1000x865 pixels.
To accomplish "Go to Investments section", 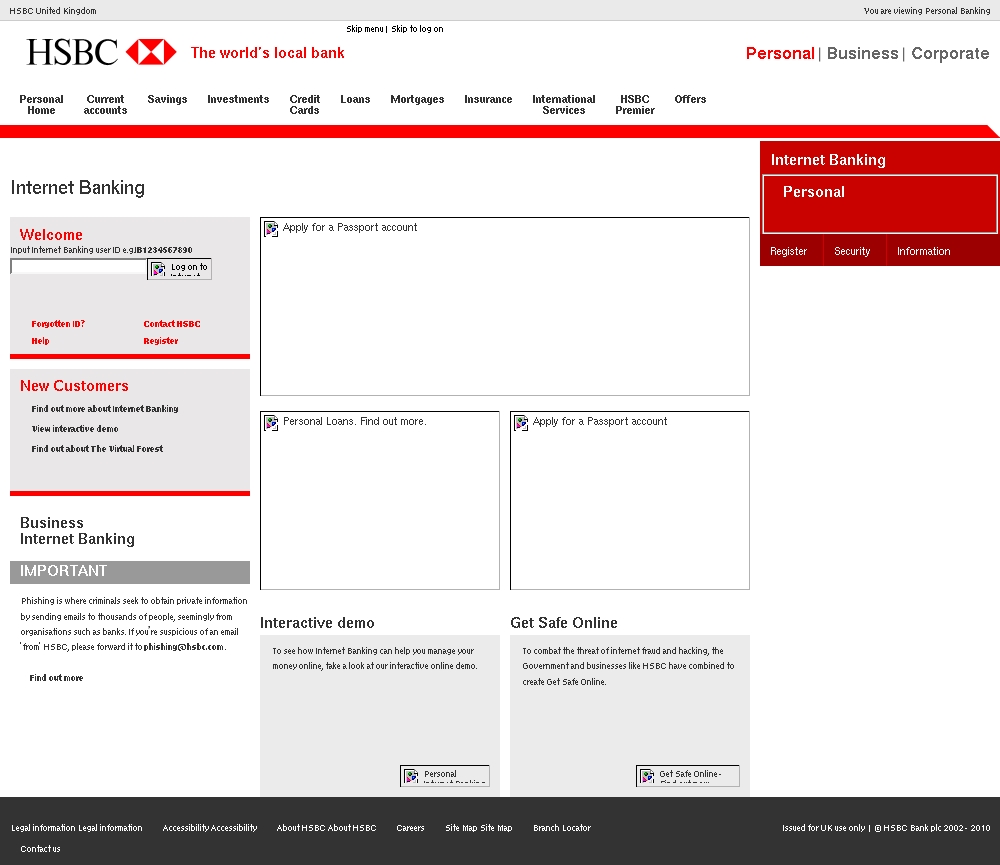I will coord(238,100).
